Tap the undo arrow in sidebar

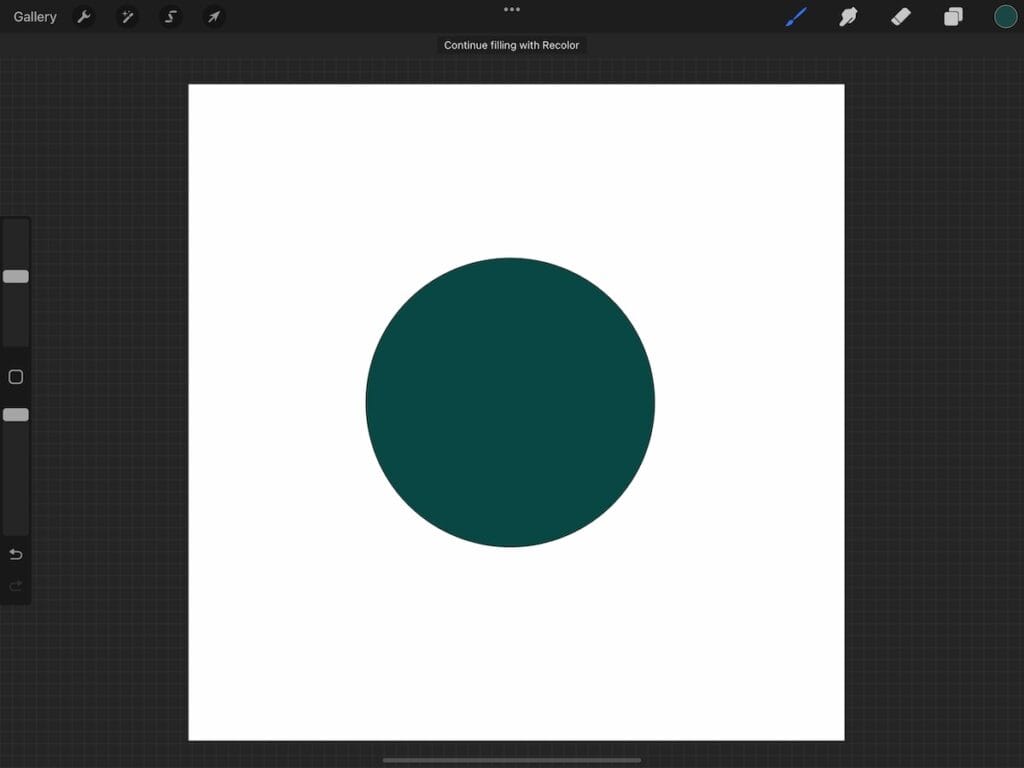[x=15, y=554]
